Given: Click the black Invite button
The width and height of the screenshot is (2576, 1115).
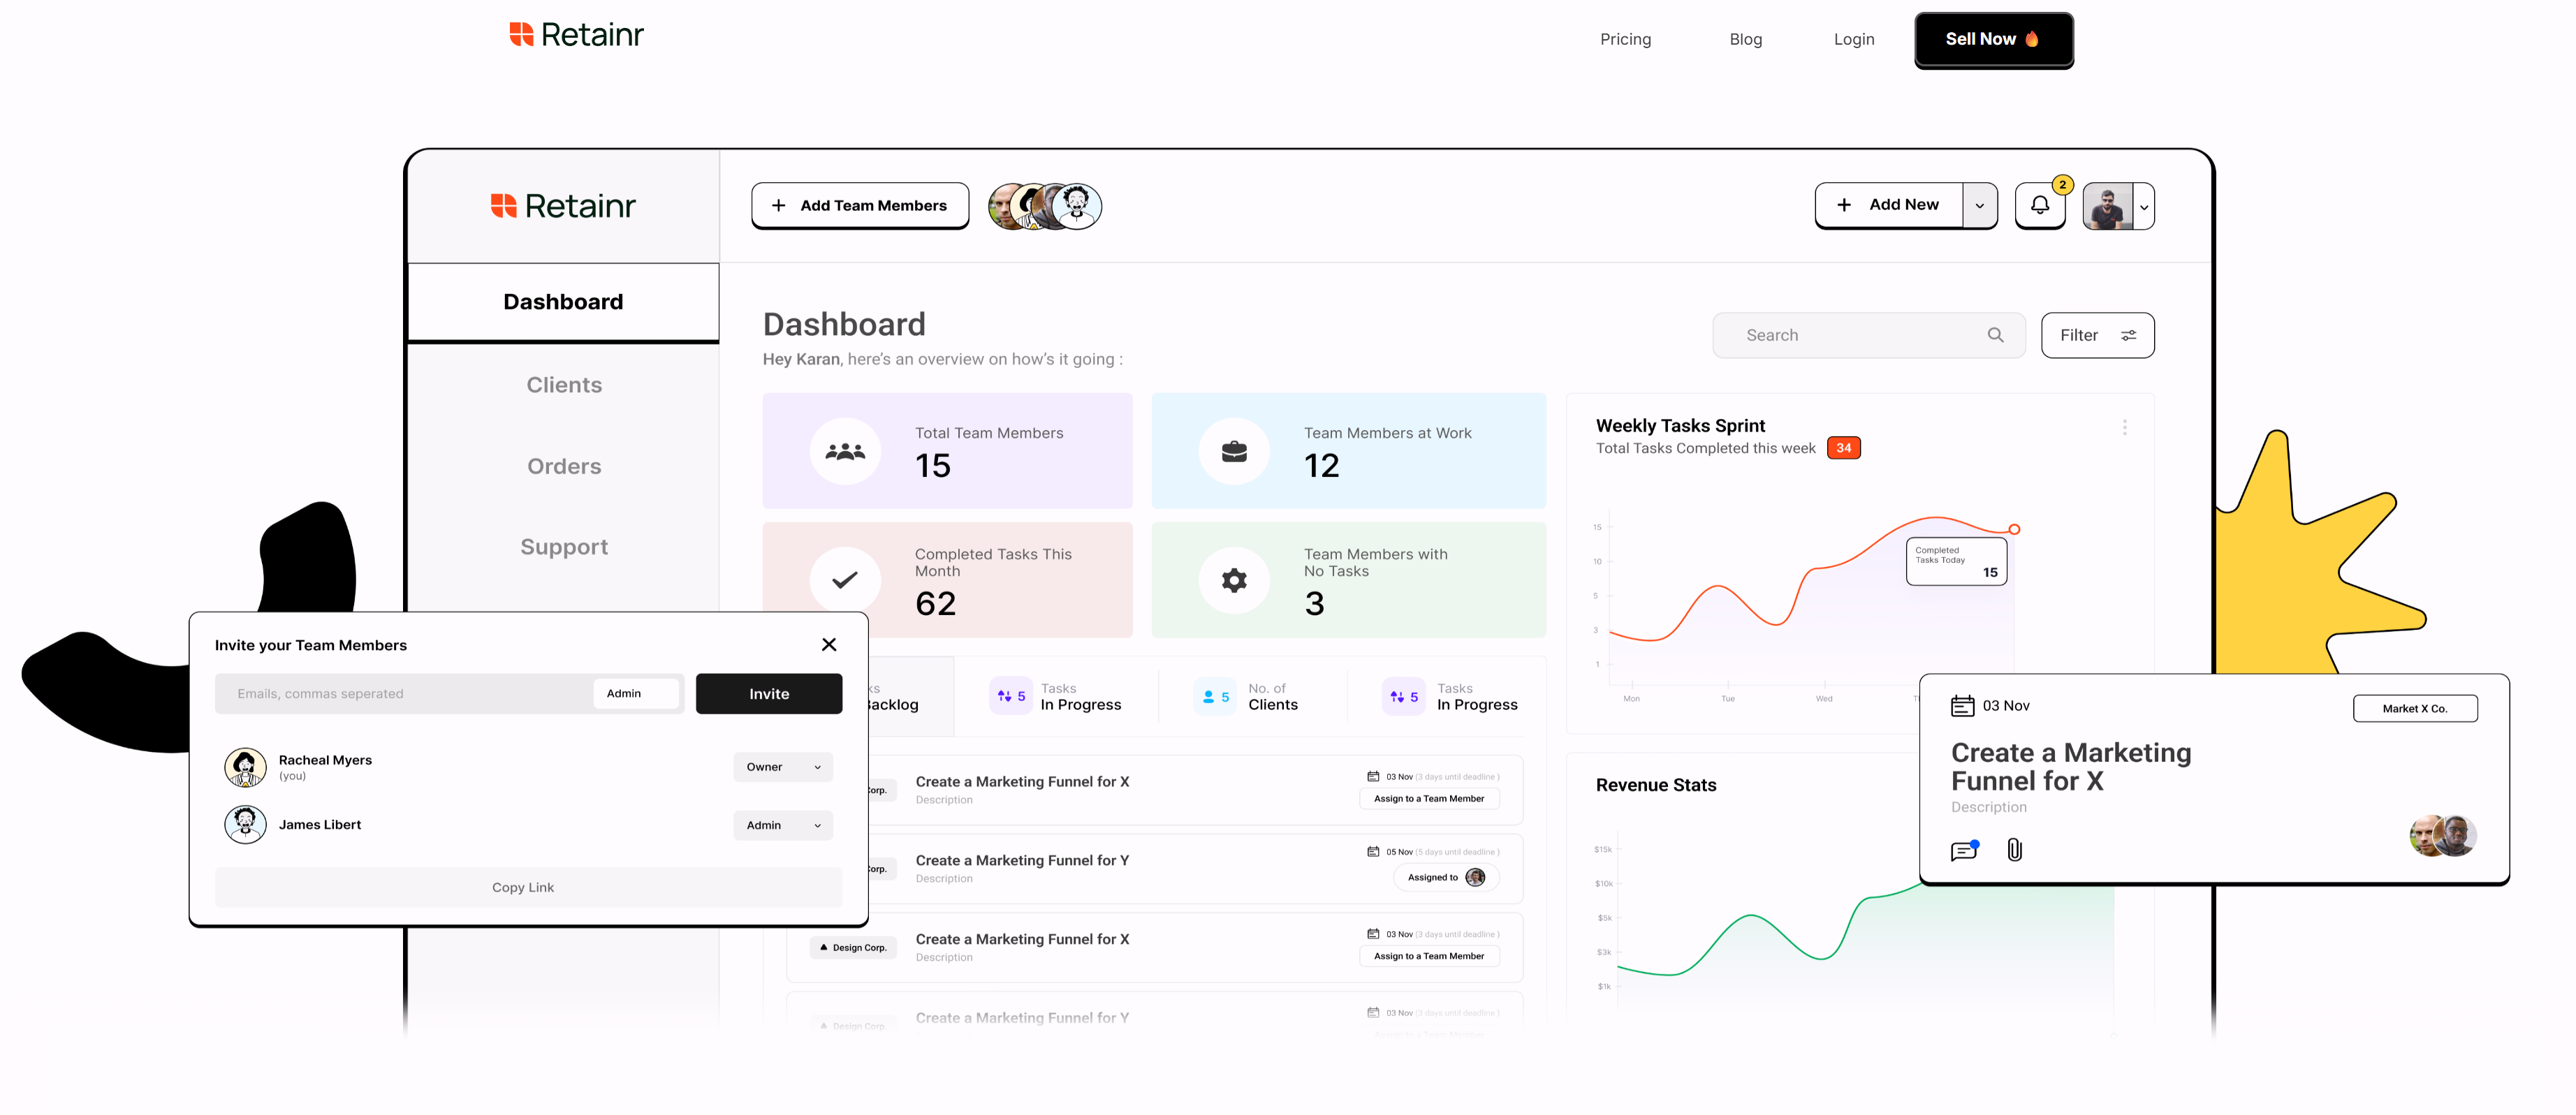Looking at the screenshot, I should coord(768,694).
